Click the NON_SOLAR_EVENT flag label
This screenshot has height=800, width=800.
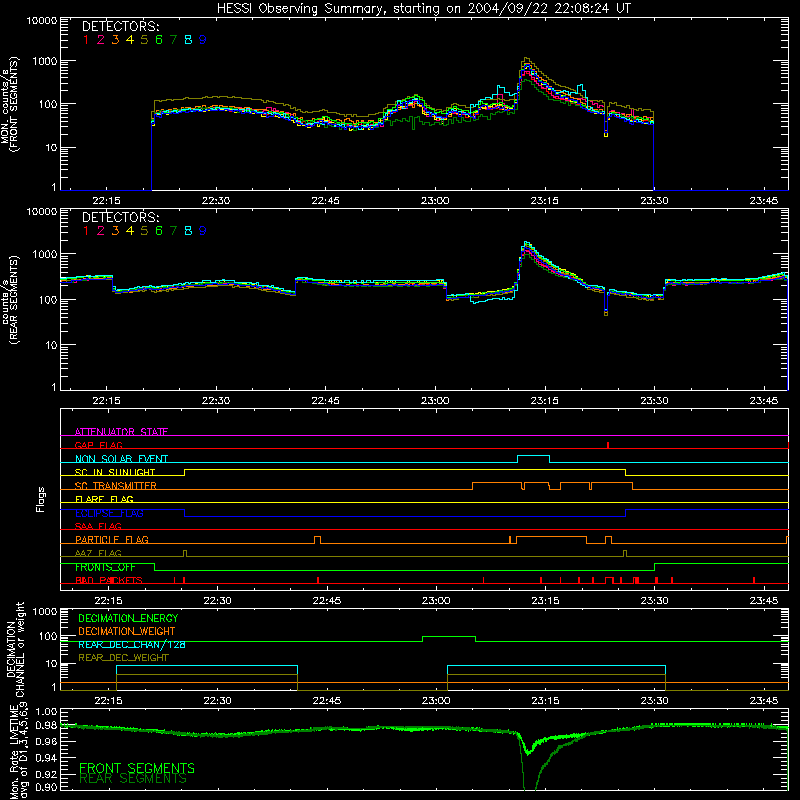pyautogui.click(x=121, y=459)
